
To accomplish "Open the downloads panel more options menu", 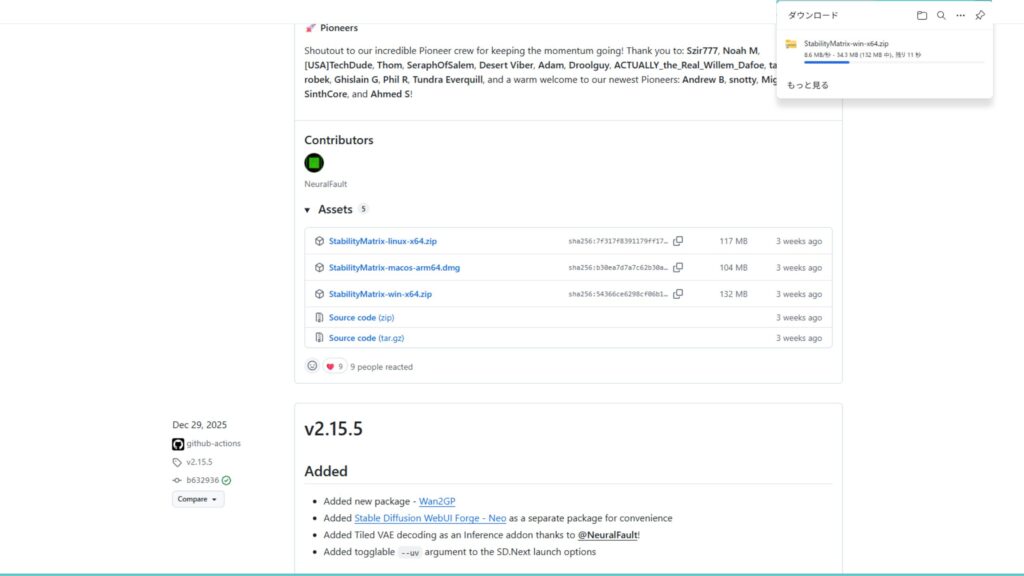I will (x=960, y=15).
